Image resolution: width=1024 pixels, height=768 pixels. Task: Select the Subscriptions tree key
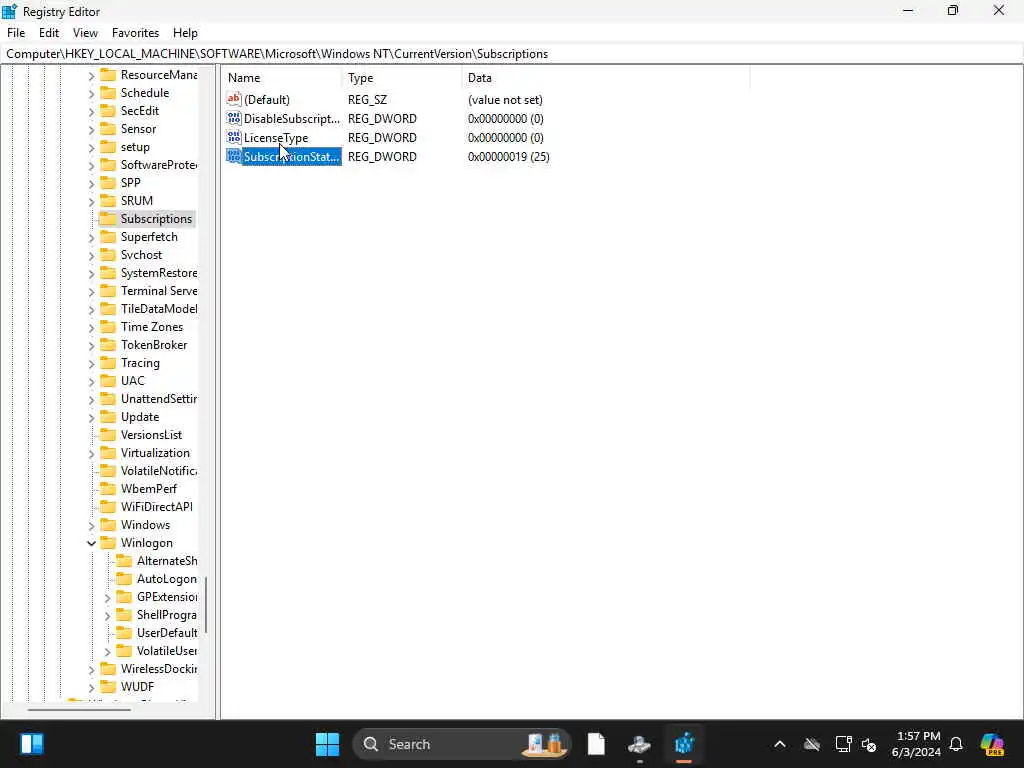[x=156, y=219]
